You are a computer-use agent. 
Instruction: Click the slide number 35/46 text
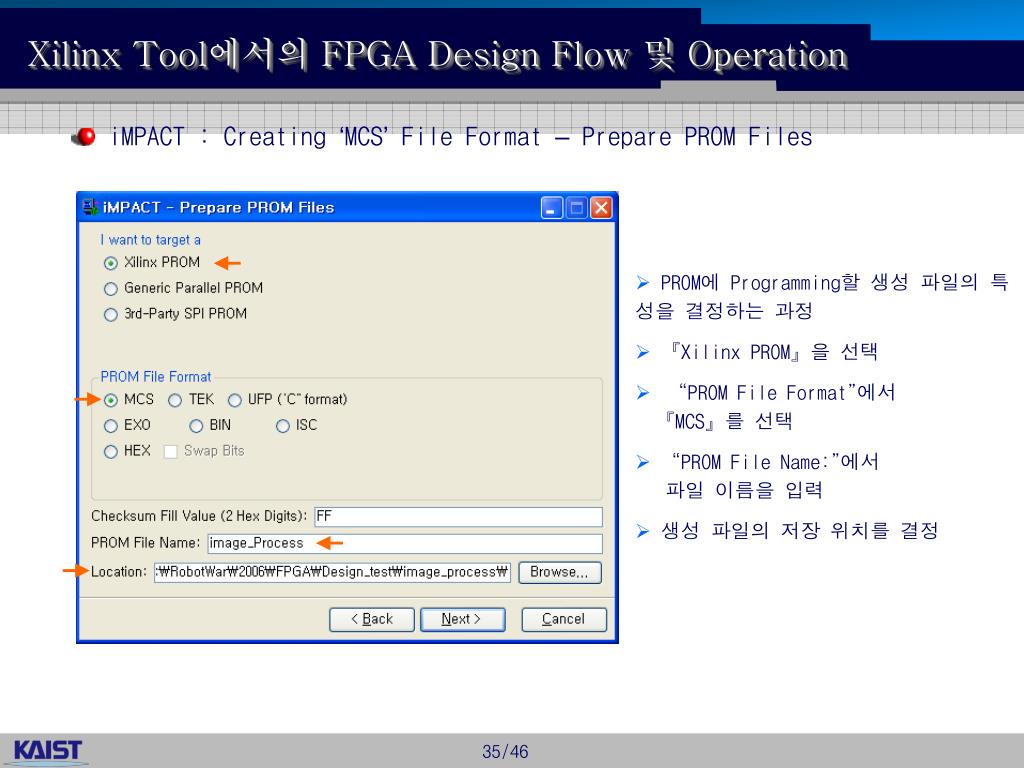click(505, 752)
